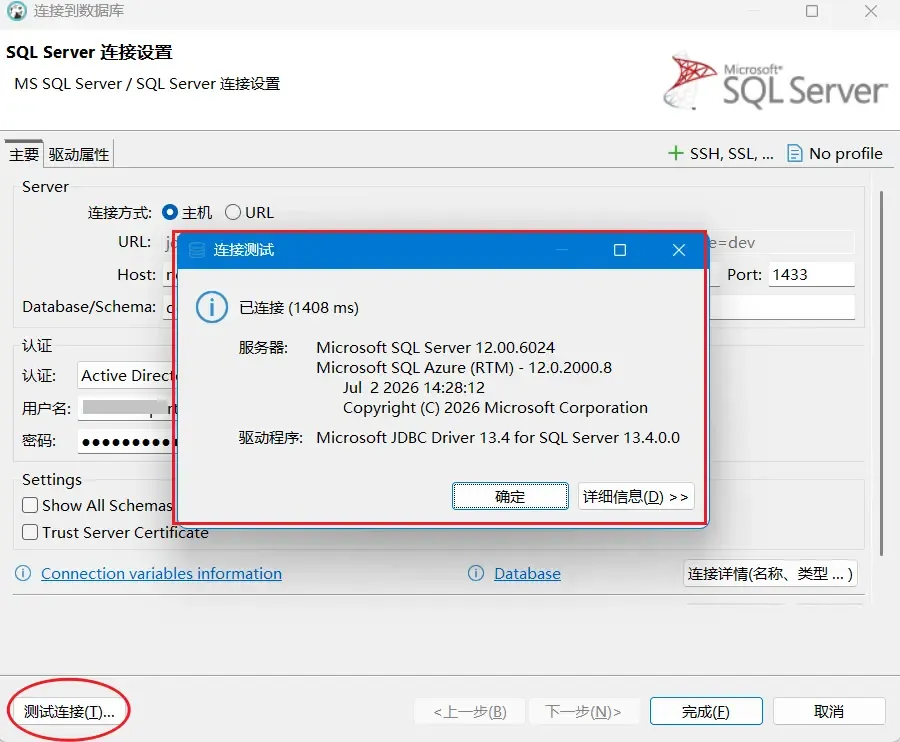Close the 连接到数据库 window
Screen dimensions: 900x742
click(871, 11)
